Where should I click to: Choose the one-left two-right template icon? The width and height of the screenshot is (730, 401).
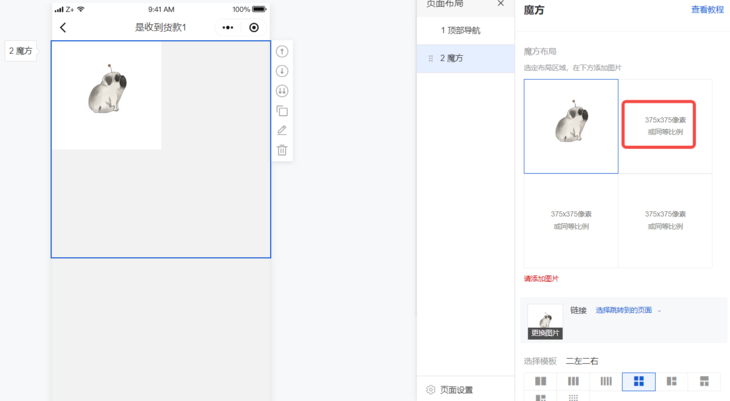(671, 381)
